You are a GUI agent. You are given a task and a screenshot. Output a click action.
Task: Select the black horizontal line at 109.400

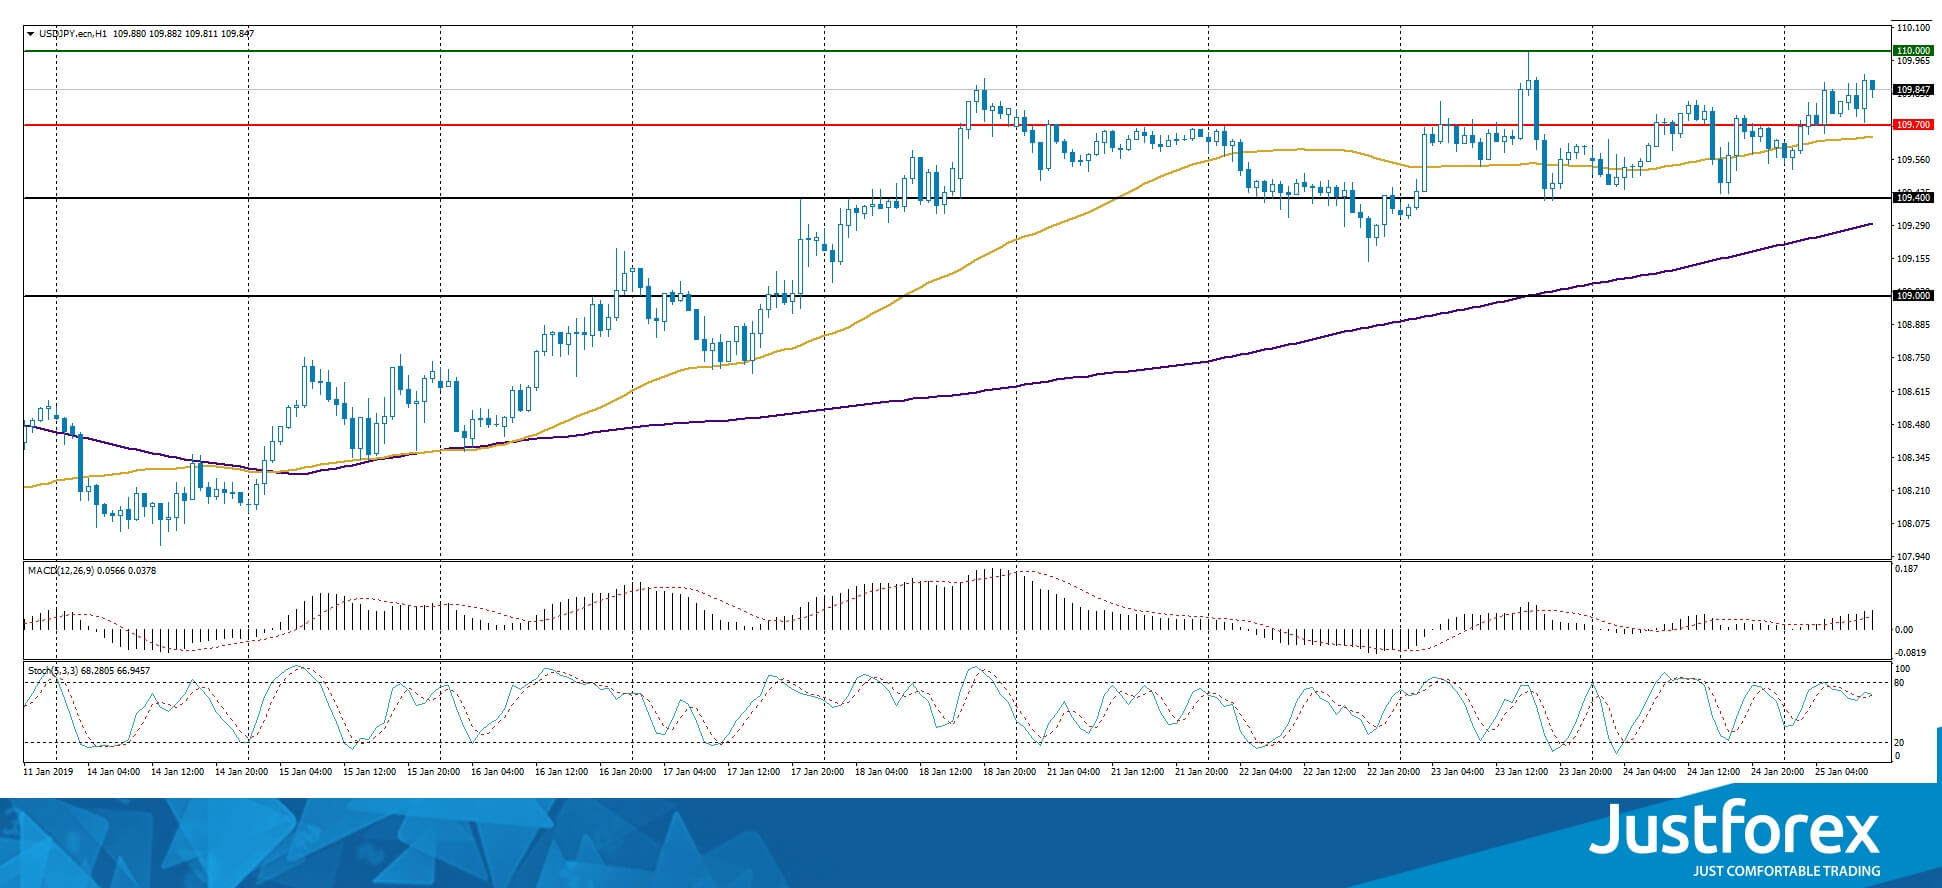point(957,198)
